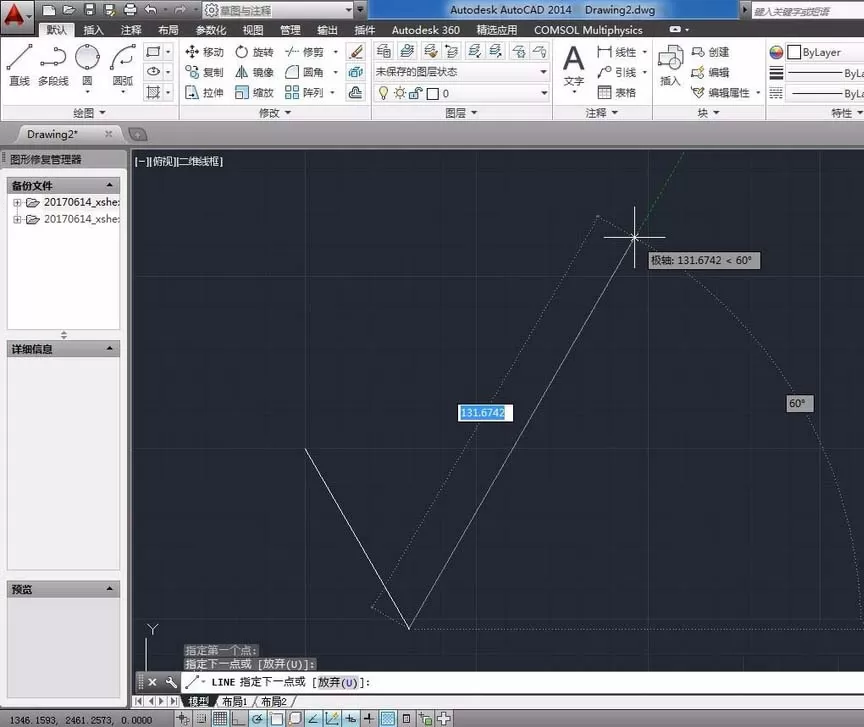Toggle Polar tracking in status bar
864x727 pixels.
(x=257, y=718)
